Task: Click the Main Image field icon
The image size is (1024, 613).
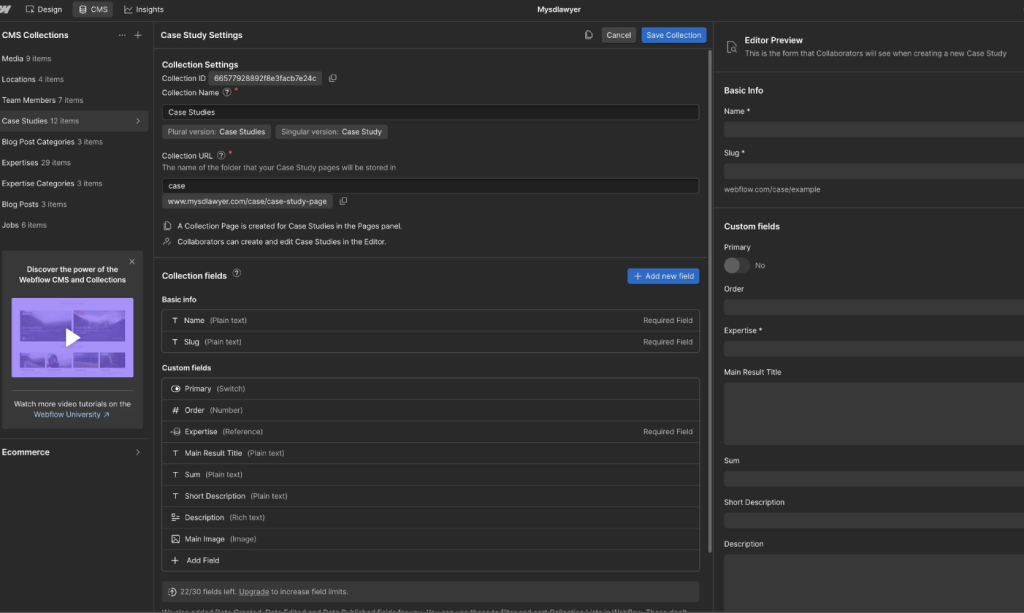Action: click(x=175, y=539)
